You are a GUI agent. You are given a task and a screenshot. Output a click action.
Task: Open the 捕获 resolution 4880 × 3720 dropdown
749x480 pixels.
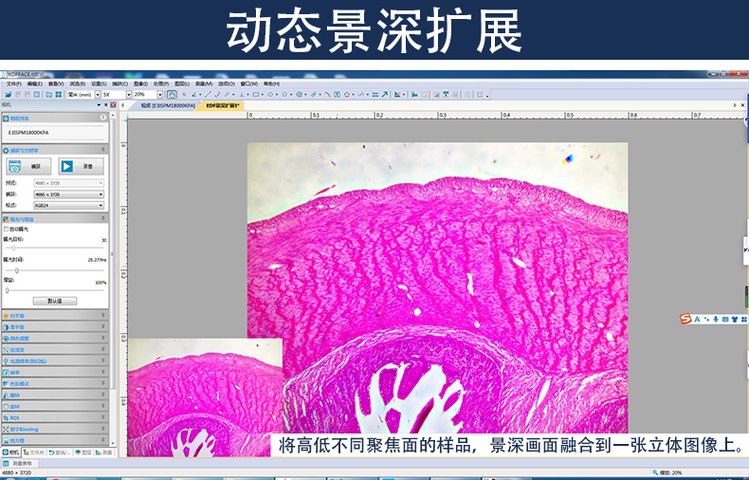pos(68,194)
